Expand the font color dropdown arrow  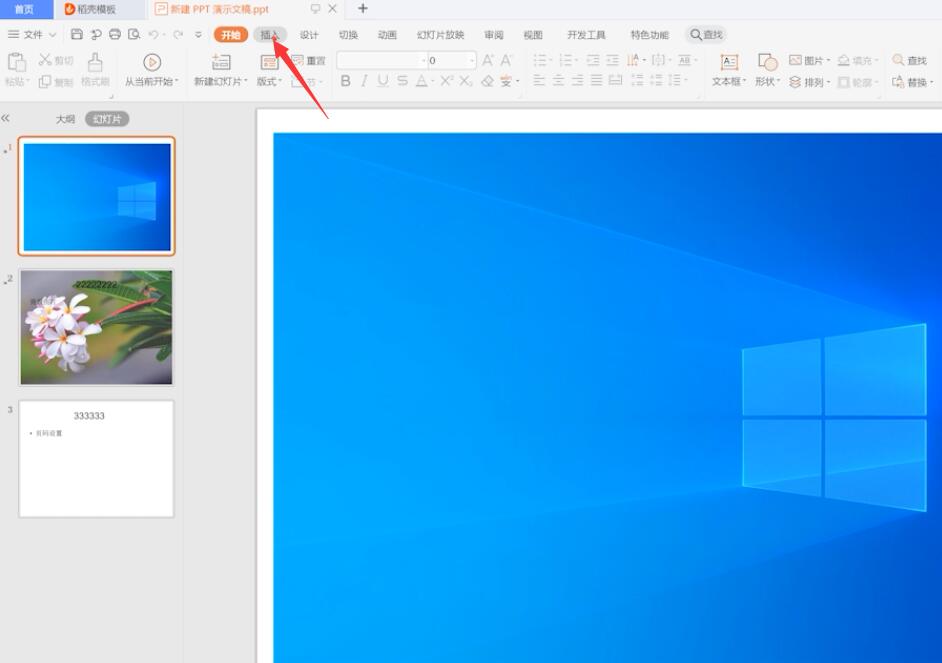pos(433,81)
